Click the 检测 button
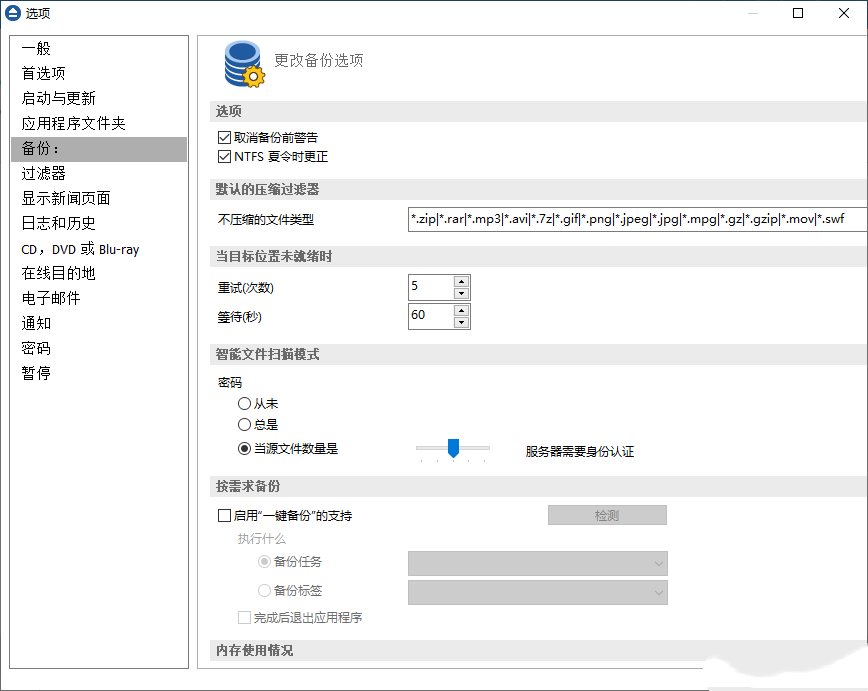The width and height of the screenshot is (868, 691). [x=606, y=515]
